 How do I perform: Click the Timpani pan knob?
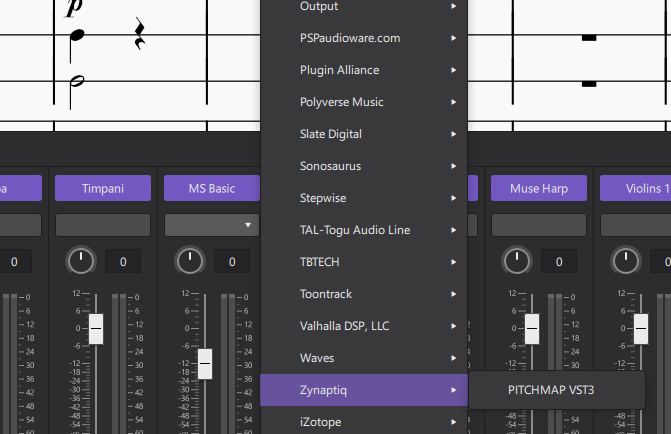coord(80,261)
